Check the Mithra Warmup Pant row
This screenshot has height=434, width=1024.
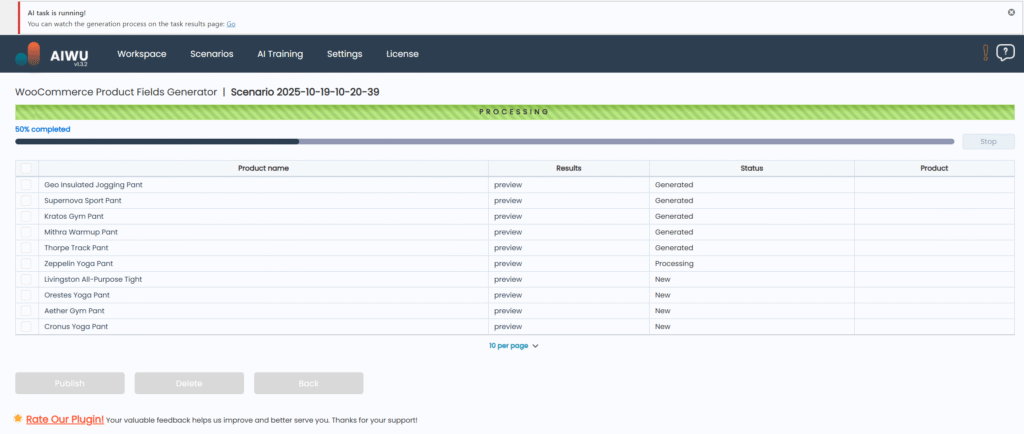pos(26,232)
